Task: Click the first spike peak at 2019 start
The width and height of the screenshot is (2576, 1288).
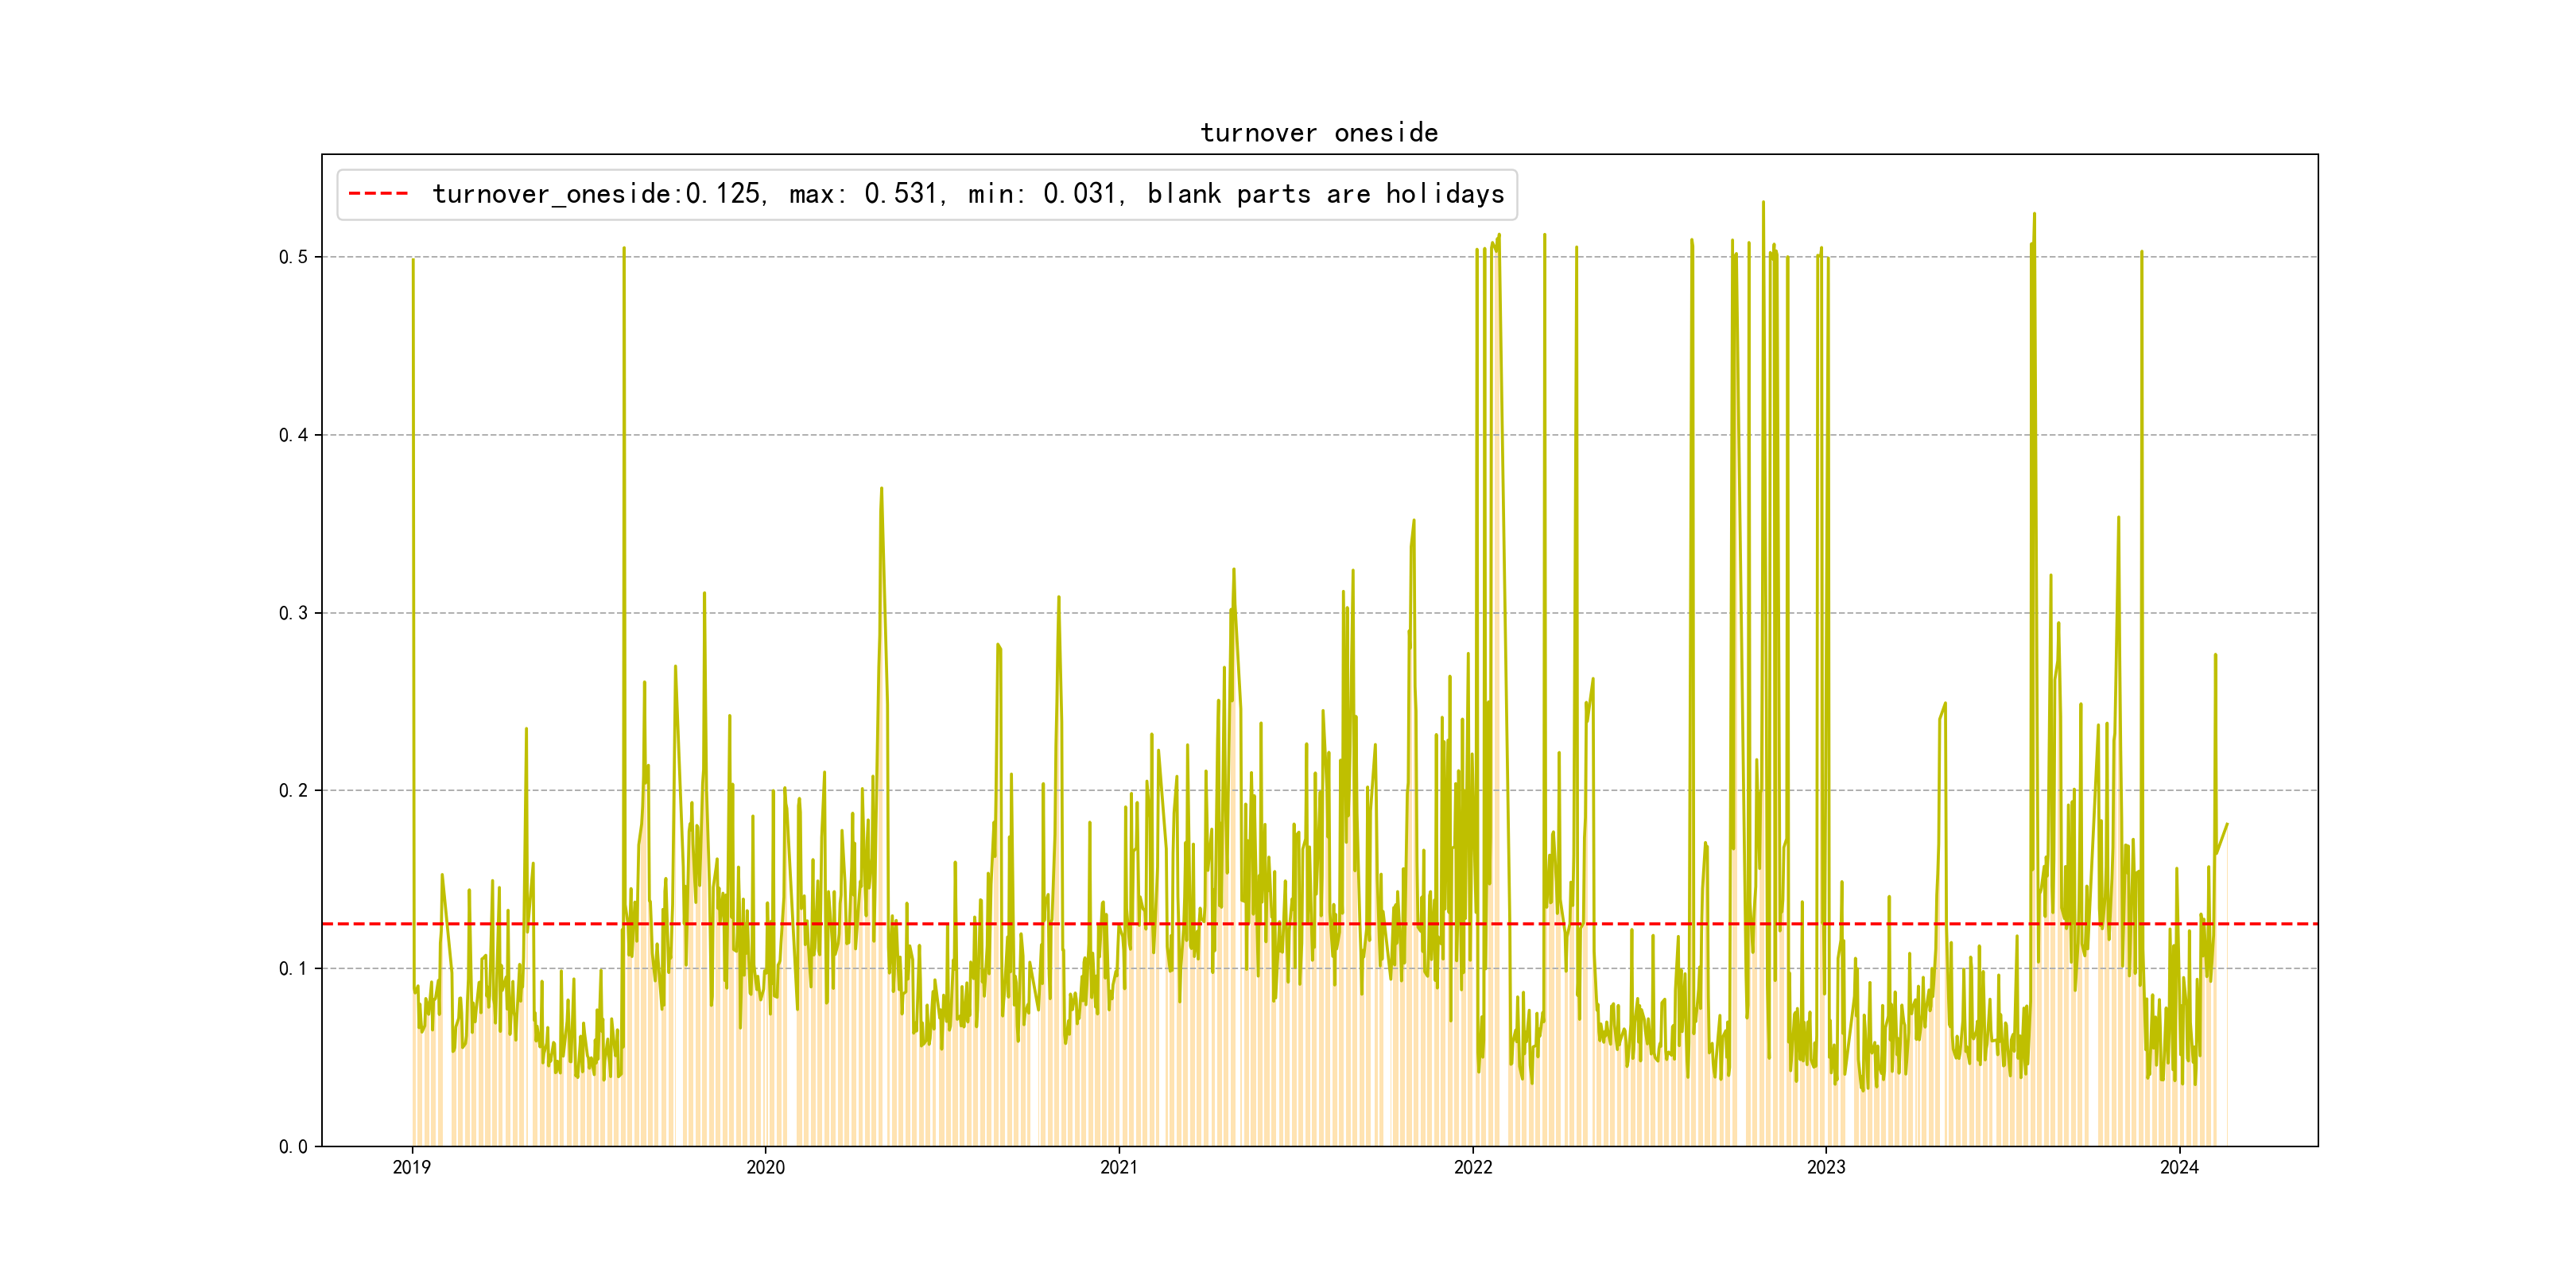Action: coord(413,260)
